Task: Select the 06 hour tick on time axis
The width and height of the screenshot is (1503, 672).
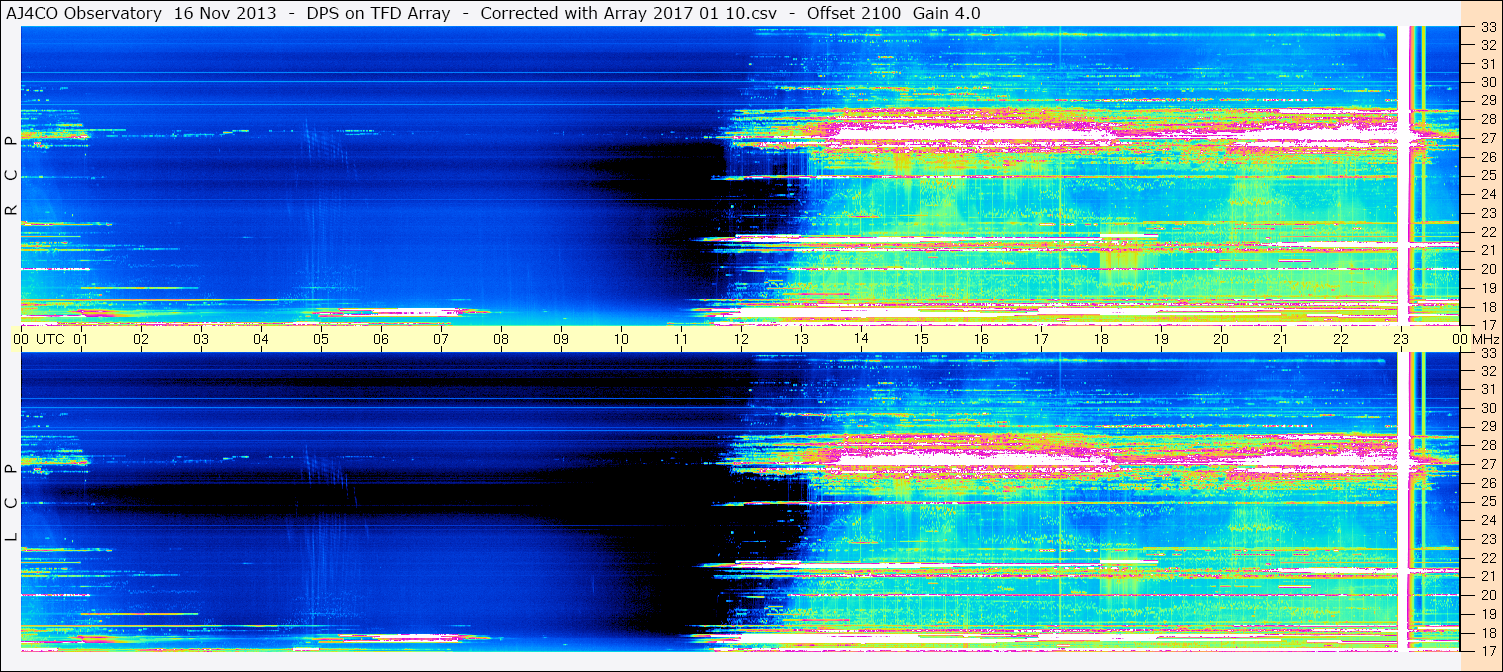Action: (x=381, y=339)
